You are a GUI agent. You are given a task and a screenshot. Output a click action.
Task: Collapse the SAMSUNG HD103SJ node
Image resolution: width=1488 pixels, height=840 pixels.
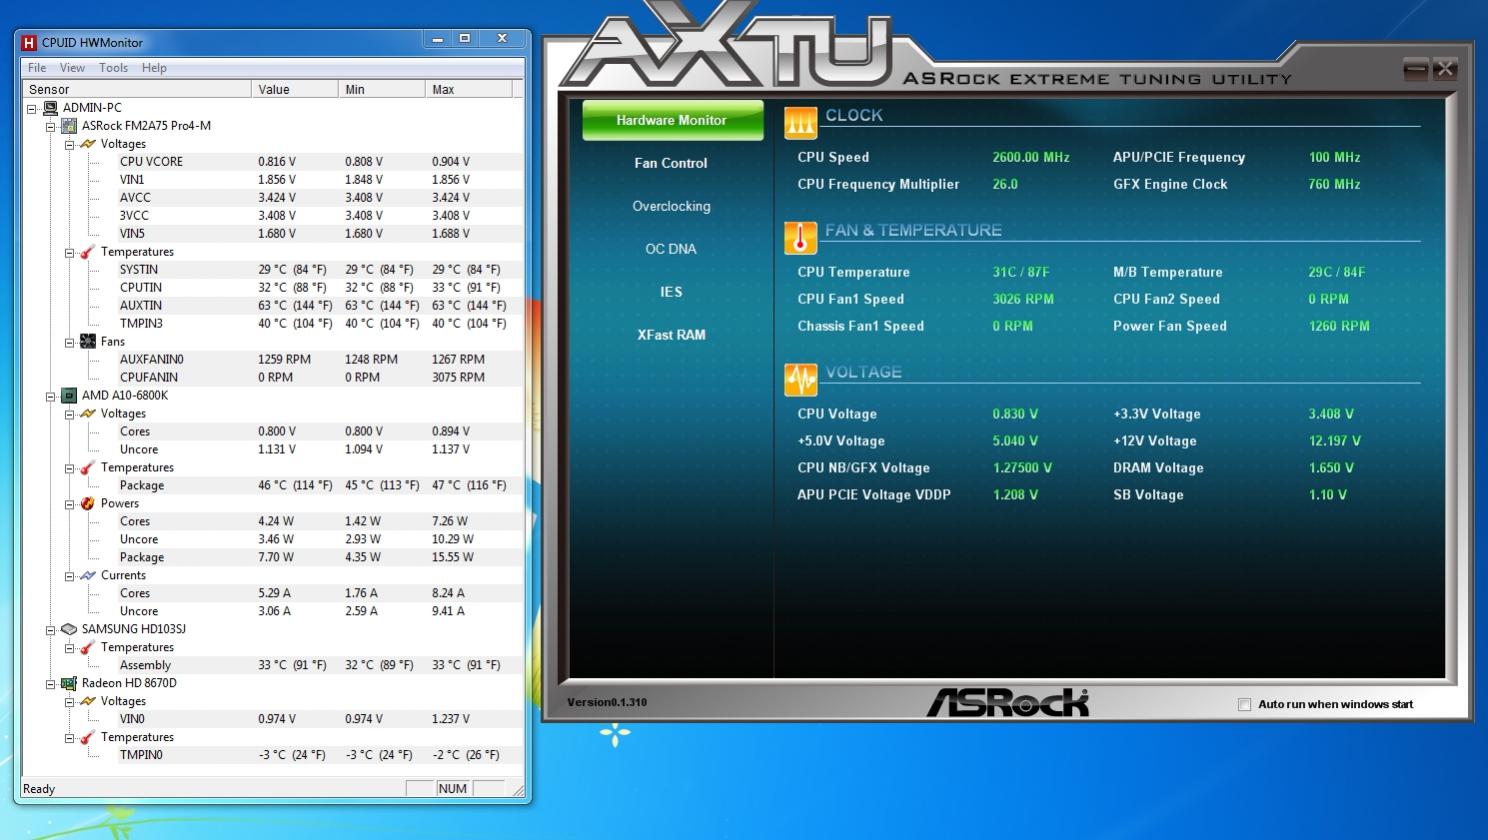pyautogui.click(x=50, y=630)
